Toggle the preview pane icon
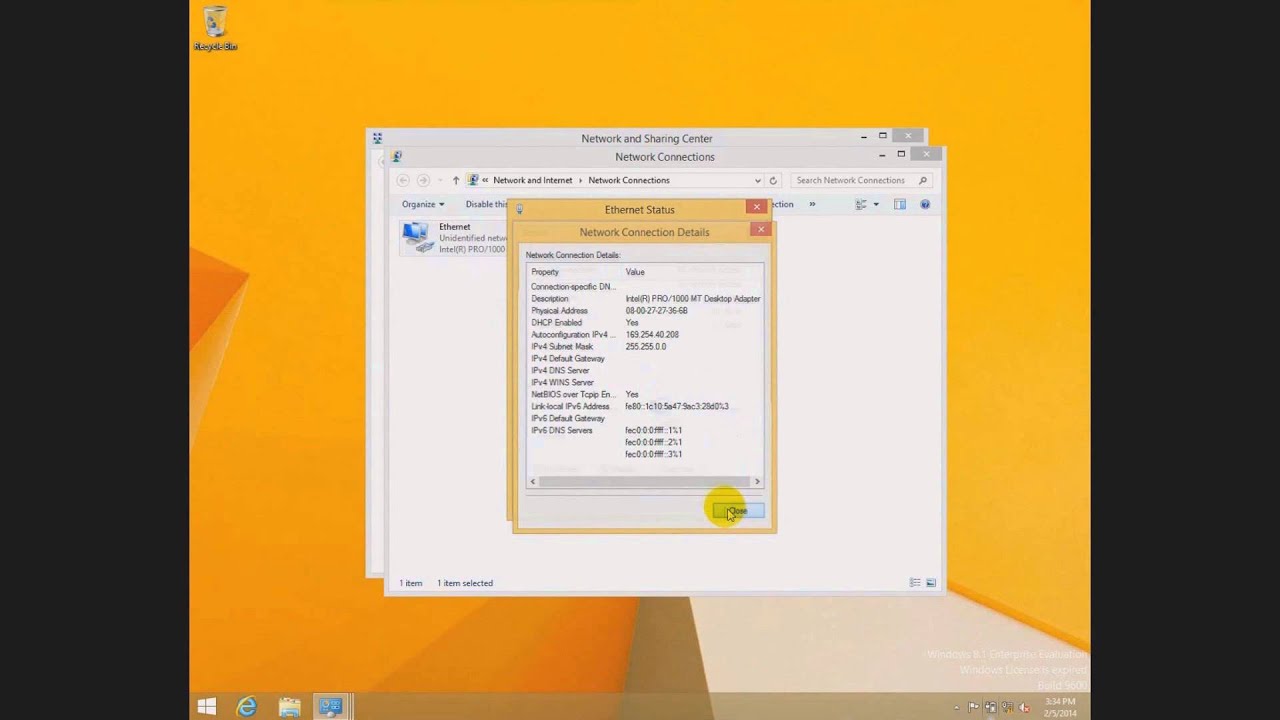1280x720 pixels. click(x=900, y=204)
